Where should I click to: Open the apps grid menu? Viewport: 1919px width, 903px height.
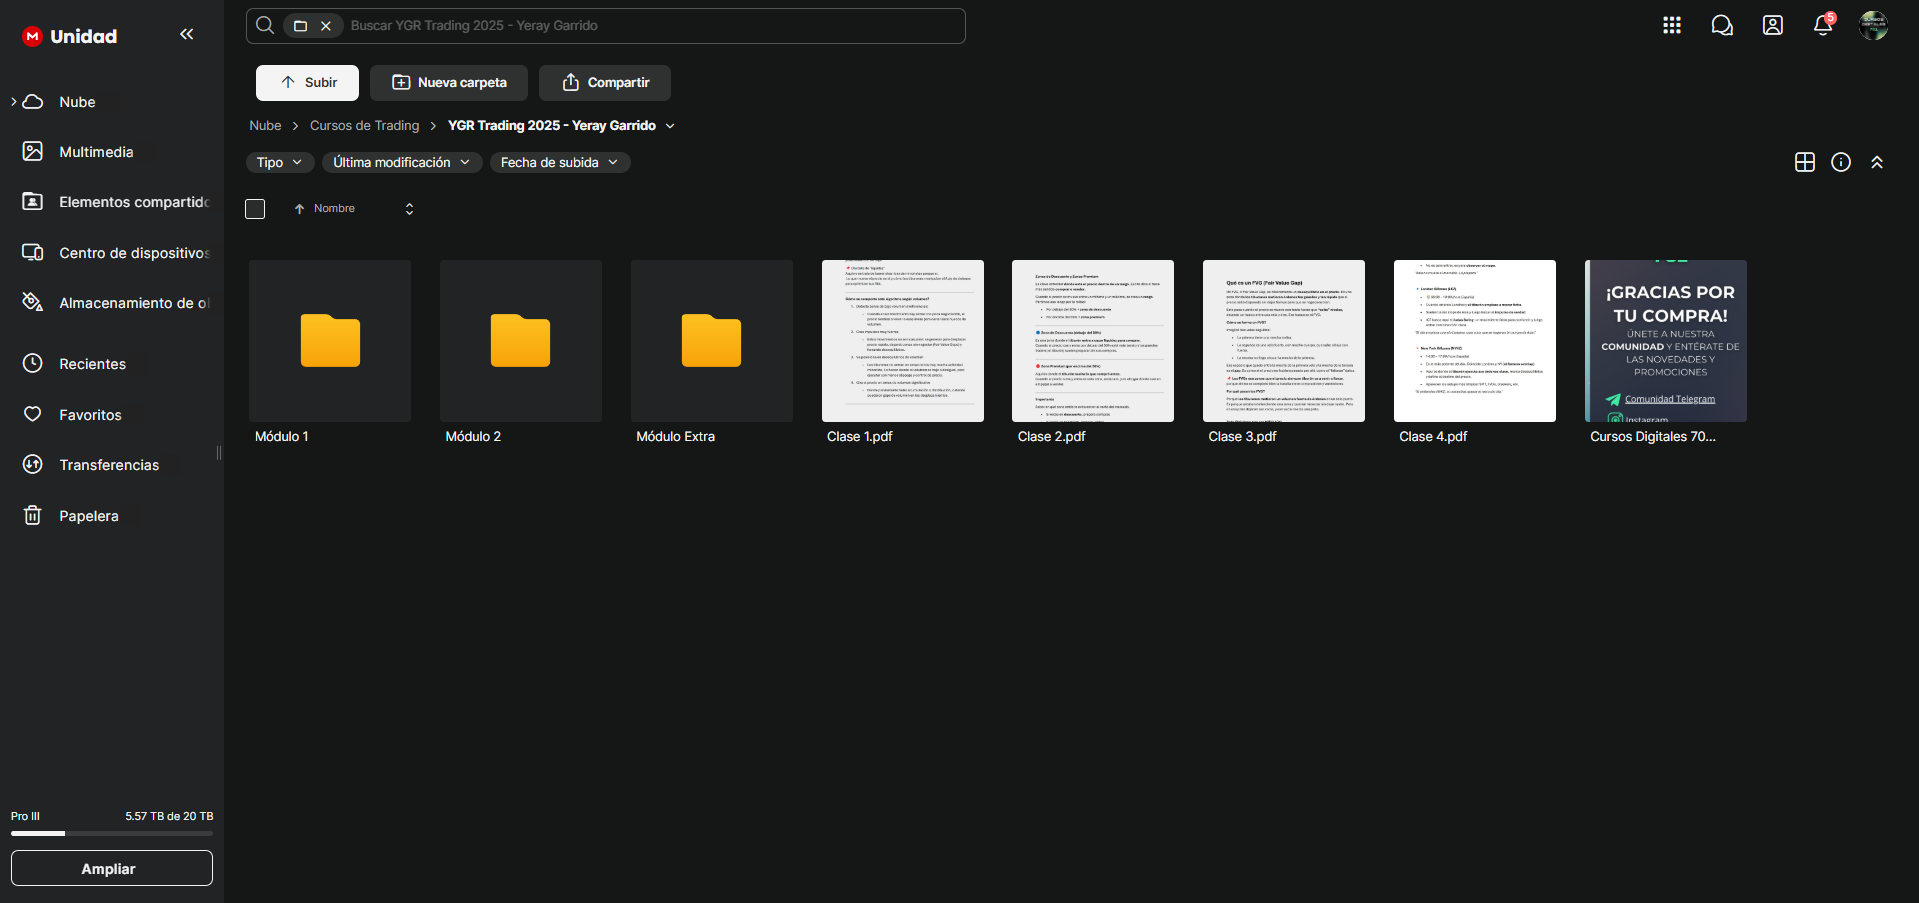1671,26
